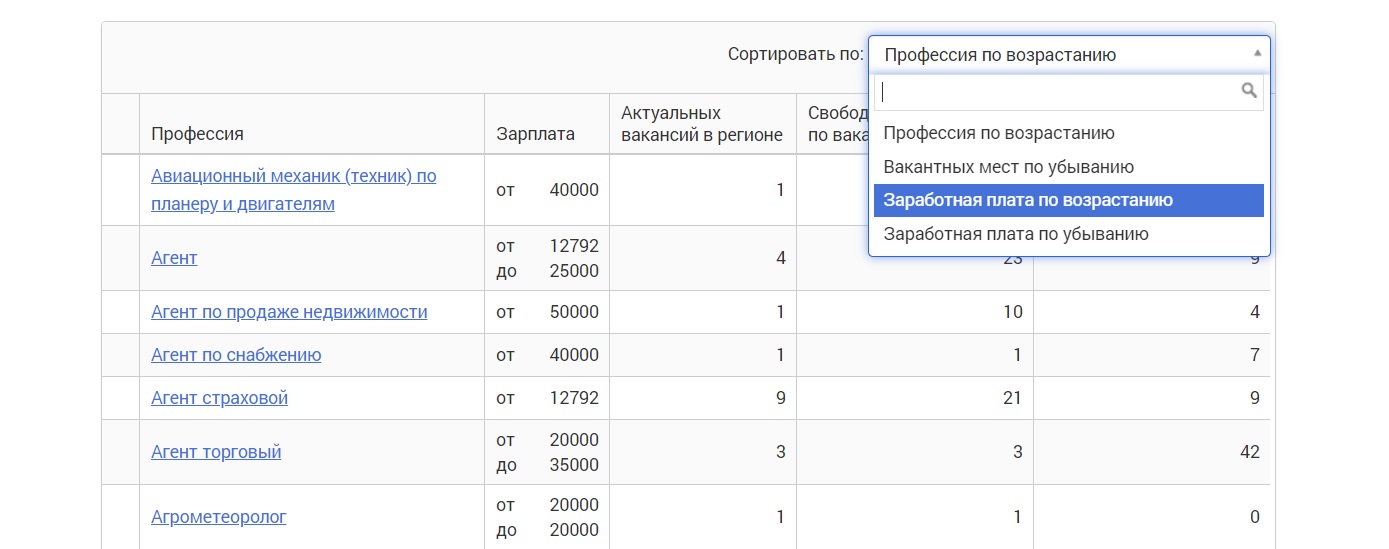The image size is (1389, 549).
Task: Open 'Авиационный механик (техник)' profession link
Action: click(x=293, y=190)
